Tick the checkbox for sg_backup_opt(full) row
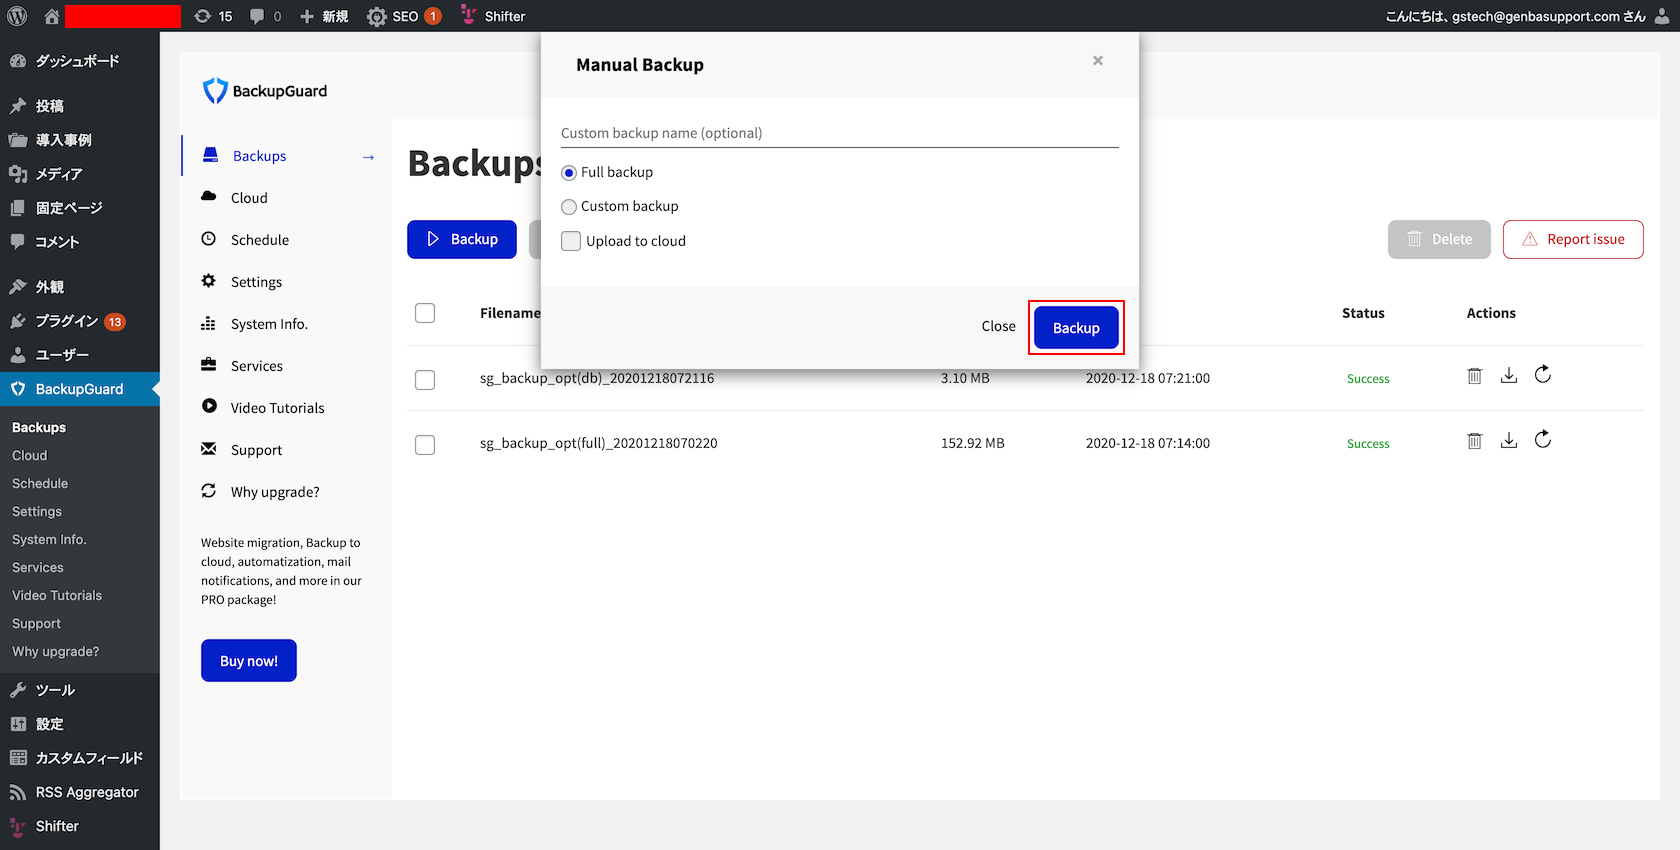Viewport: 1680px width, 850px height. pyautogui.click(x=425, y=444)
